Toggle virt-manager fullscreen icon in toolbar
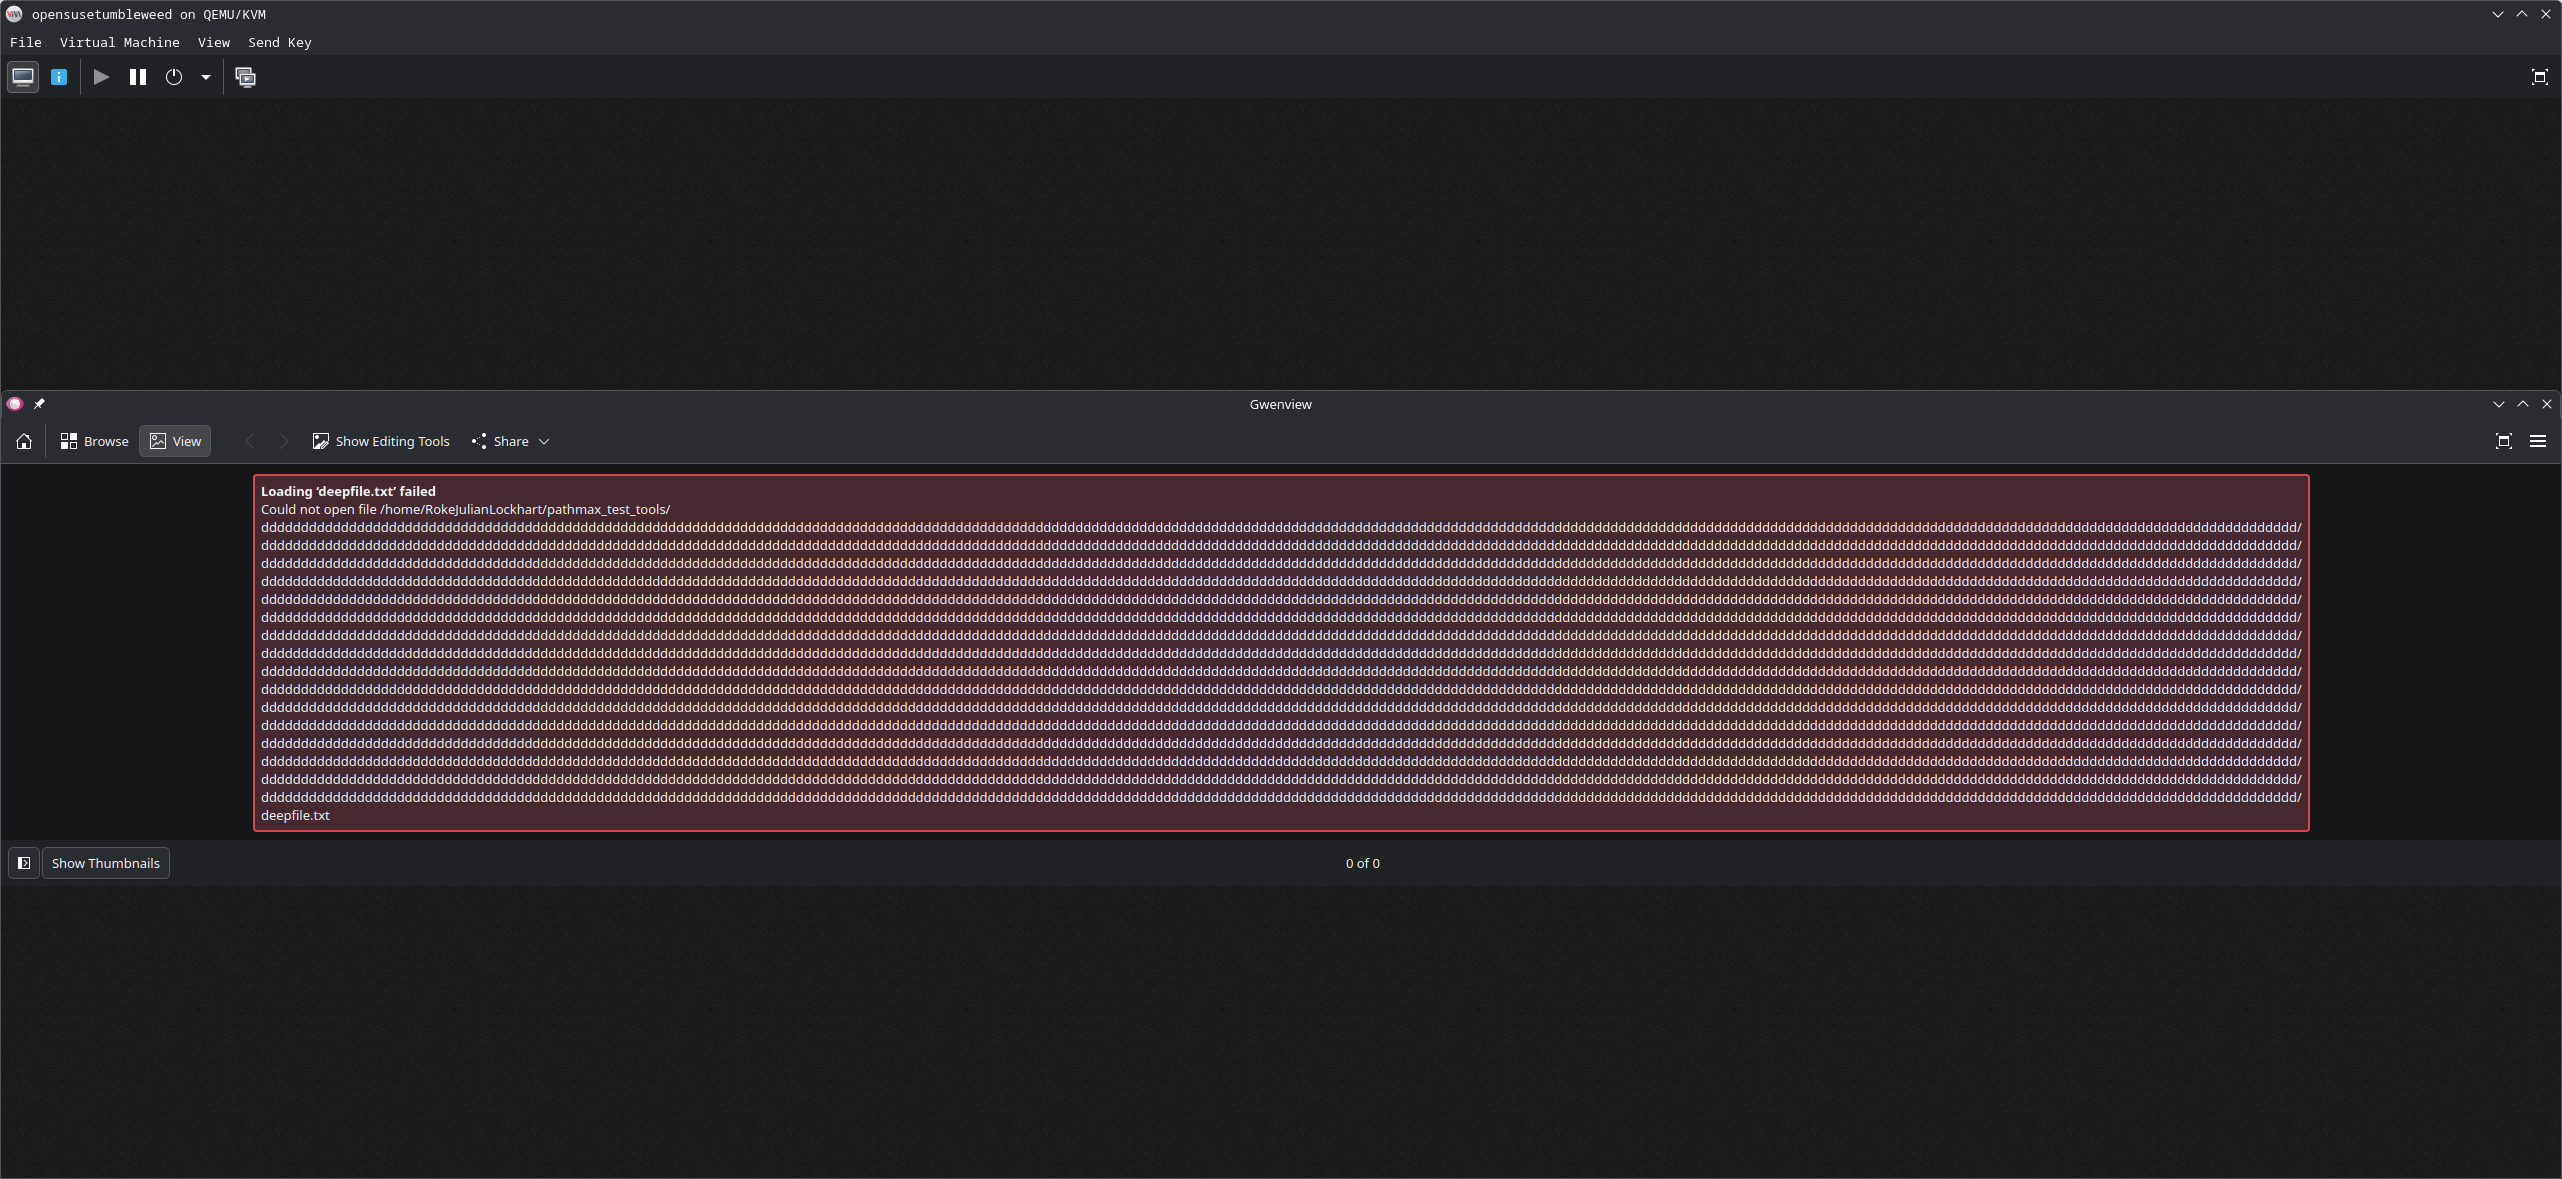 coord(2539,77)
